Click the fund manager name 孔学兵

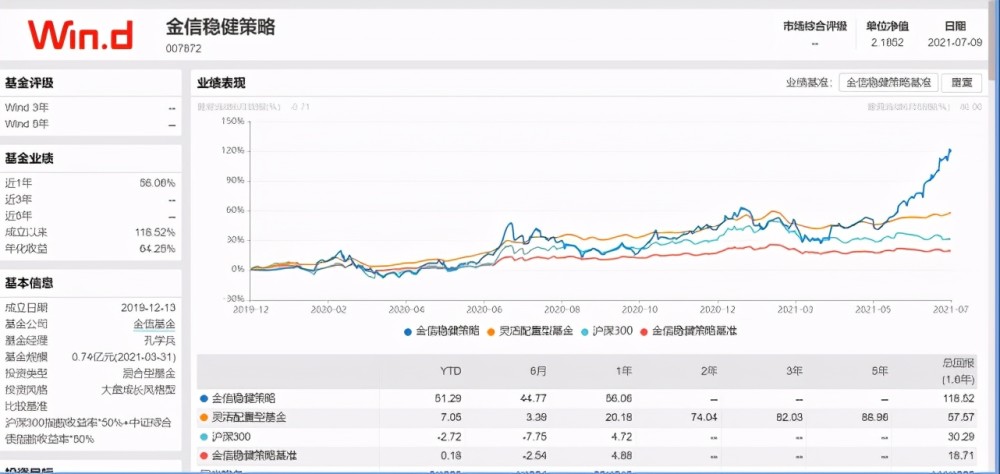click(161, 341)
